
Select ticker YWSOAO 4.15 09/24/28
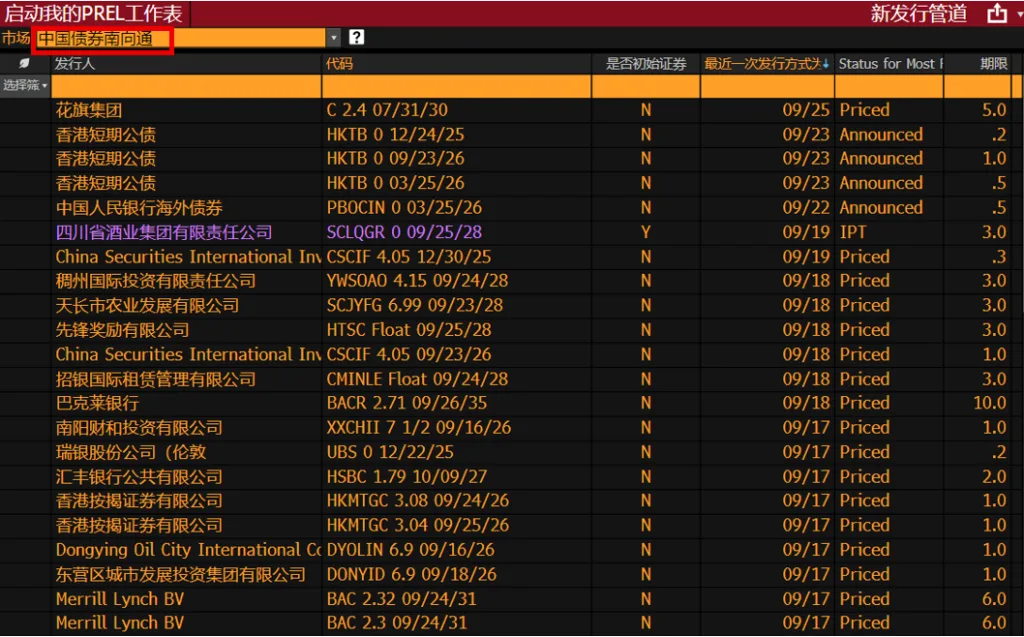click(417, 281)
